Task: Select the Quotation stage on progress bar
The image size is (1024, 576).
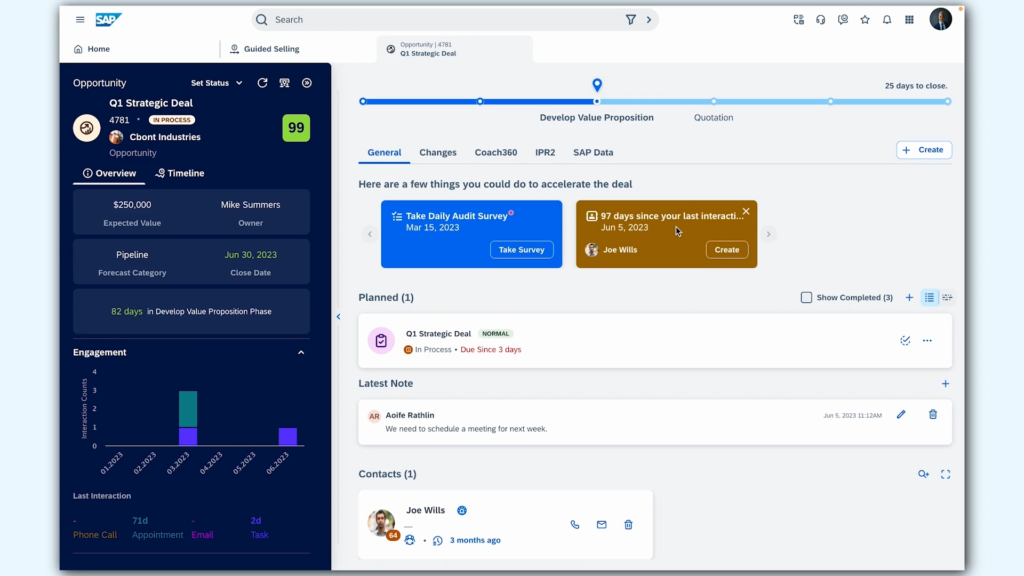Action: (x=713, y=101)
